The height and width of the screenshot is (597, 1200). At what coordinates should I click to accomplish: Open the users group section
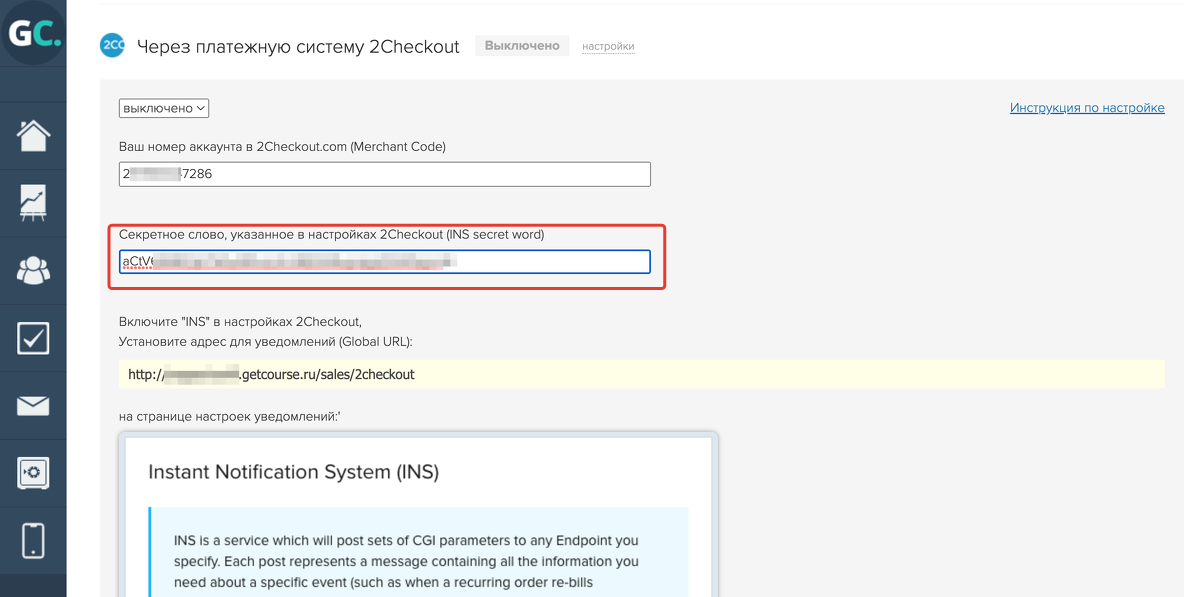click(x=33, y=271)
